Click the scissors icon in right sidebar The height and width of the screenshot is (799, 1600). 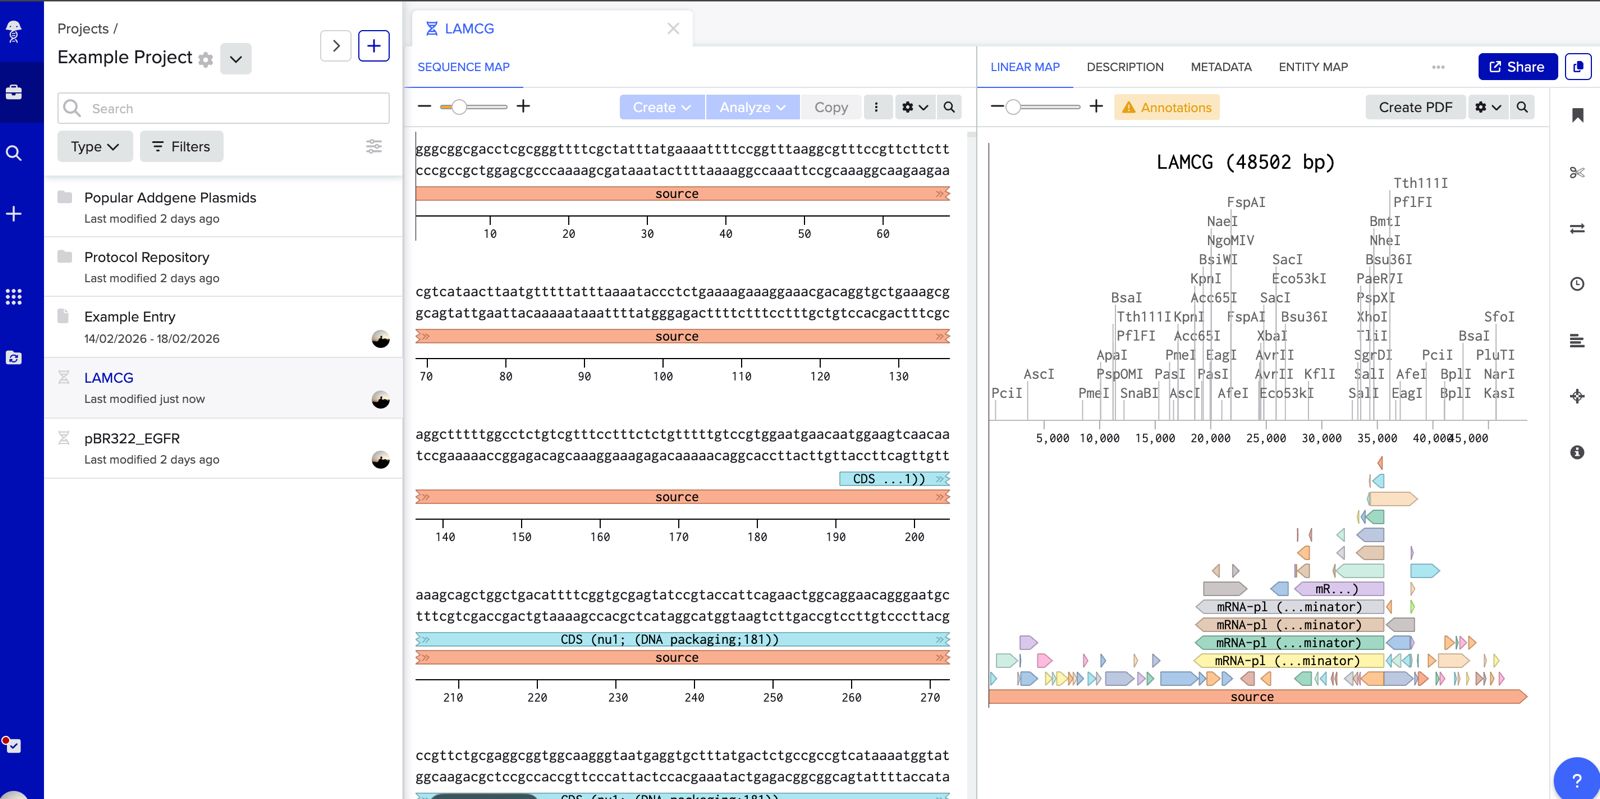click(x=1577, y=173)
